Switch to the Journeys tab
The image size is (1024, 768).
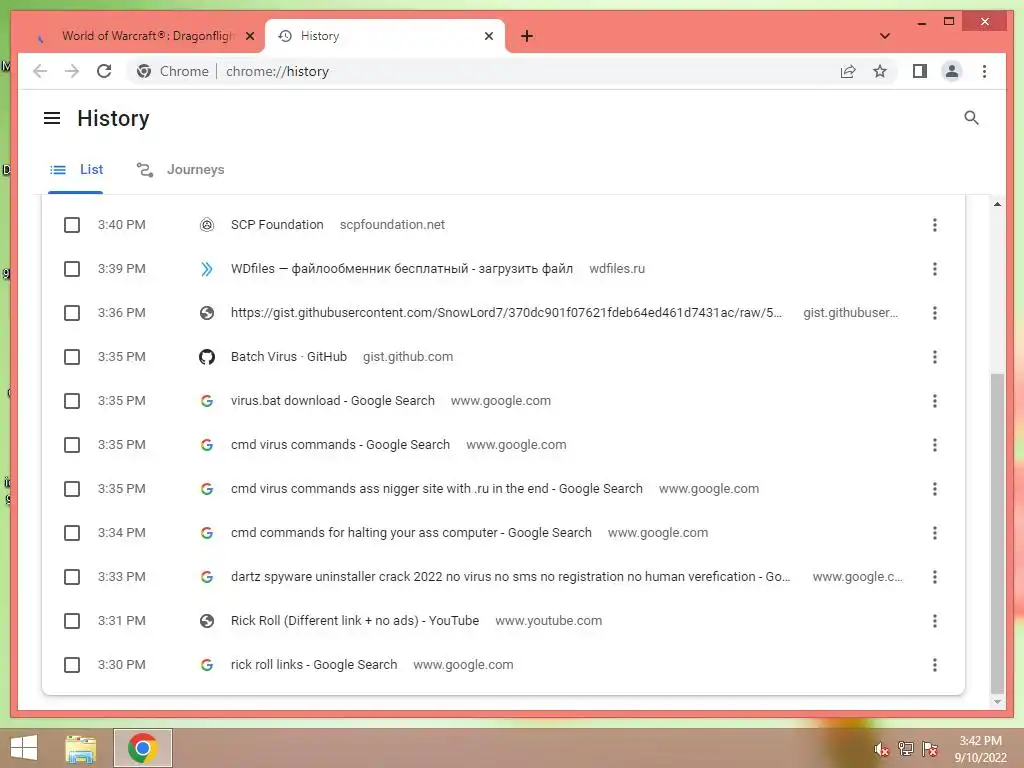180,170
